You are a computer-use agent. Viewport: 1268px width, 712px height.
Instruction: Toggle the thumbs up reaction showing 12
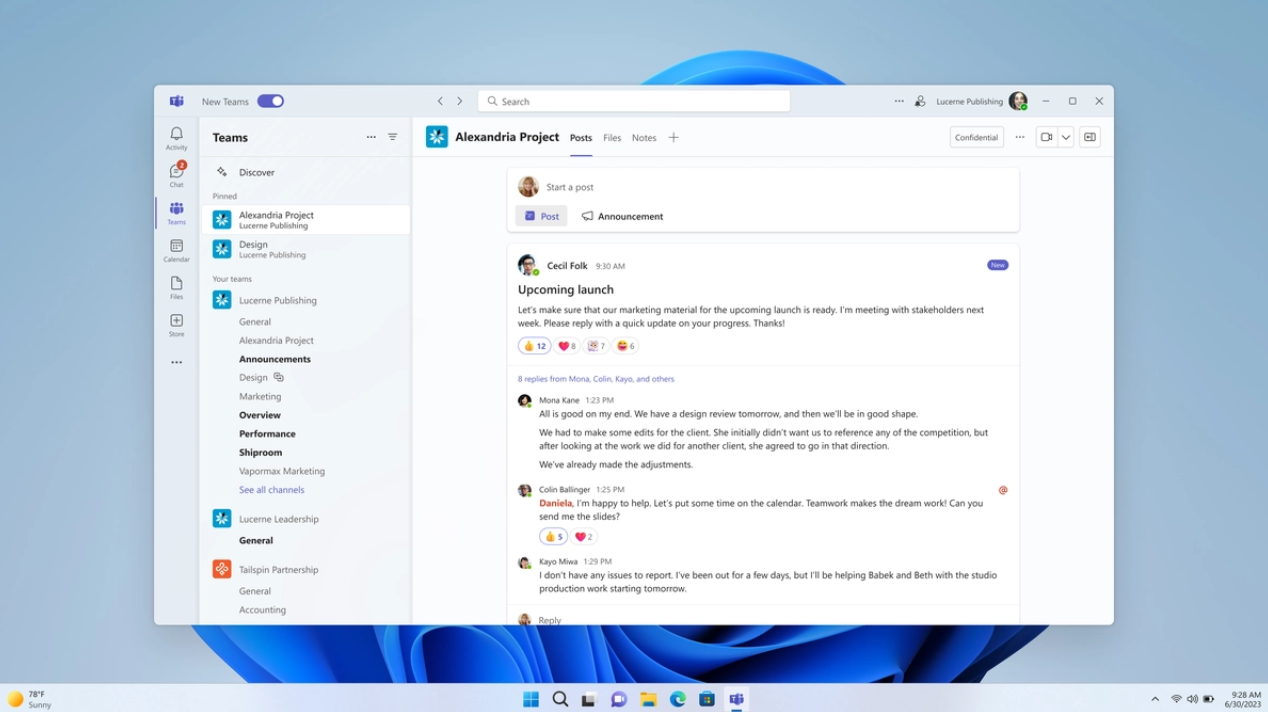pyautogui.click(x=534, y=346)
